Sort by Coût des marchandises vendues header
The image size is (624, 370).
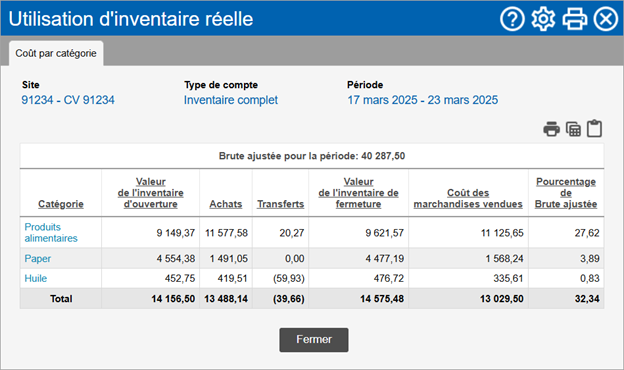pos(468,199)
